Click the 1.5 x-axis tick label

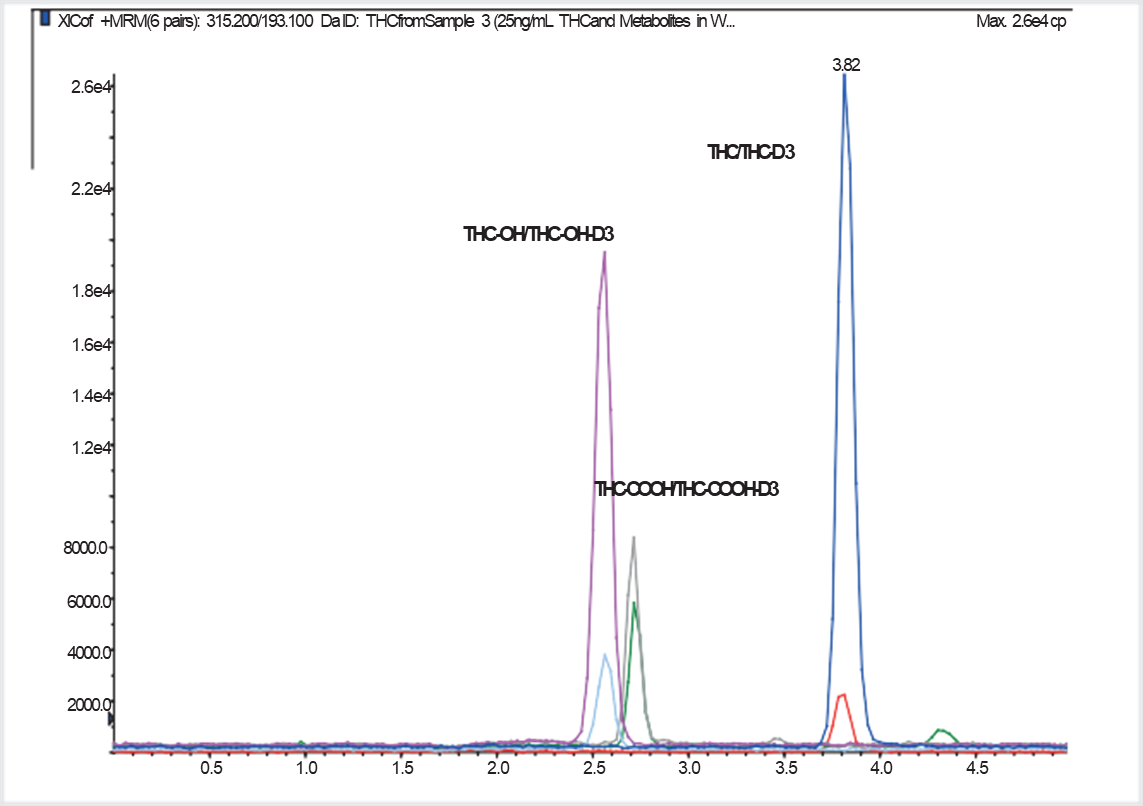tap(402, 767)
